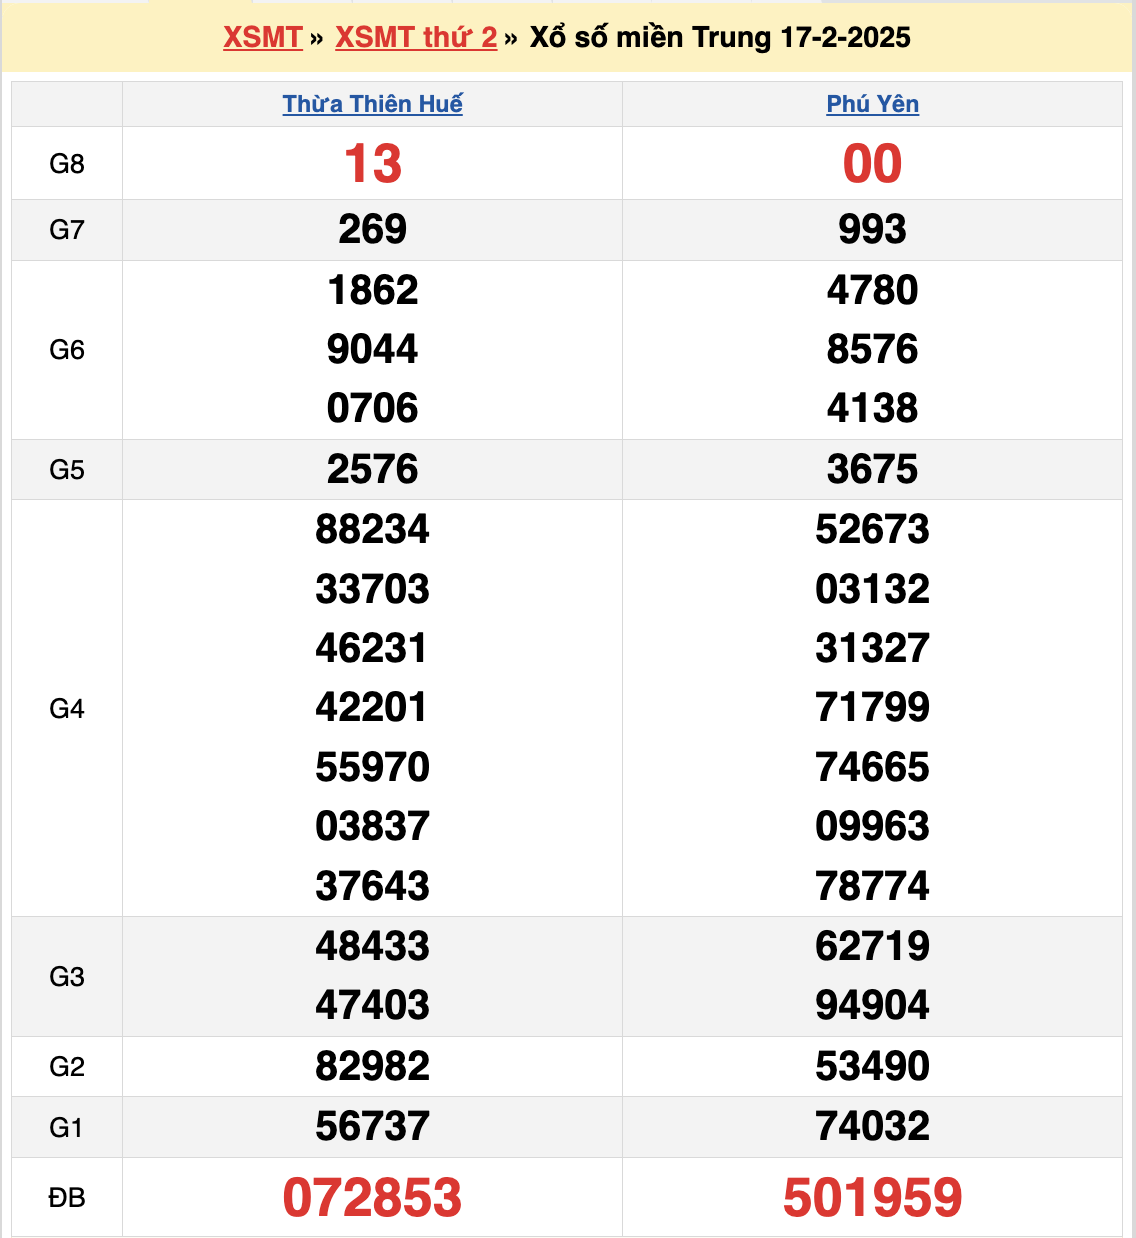Screen dimensions: 1136x1238
Task: Click the XSMT breadcrumb link
Action: pyautogui.click(x=262, y=38)
